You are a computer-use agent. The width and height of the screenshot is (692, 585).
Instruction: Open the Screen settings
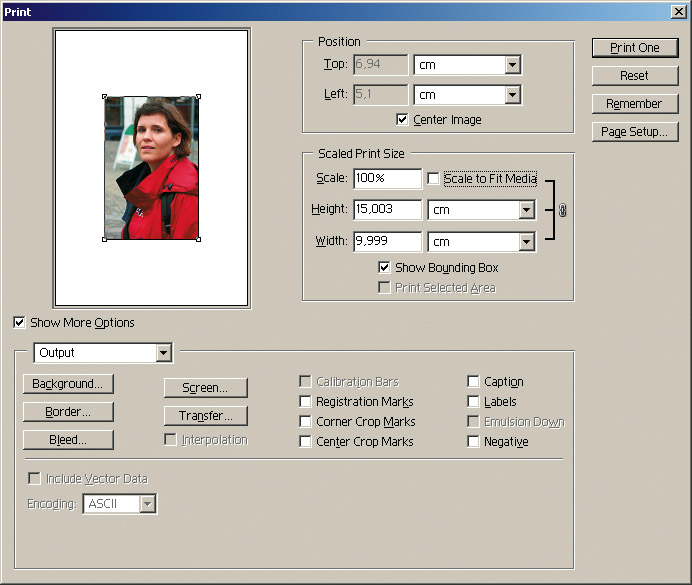[x=206, y=388]
